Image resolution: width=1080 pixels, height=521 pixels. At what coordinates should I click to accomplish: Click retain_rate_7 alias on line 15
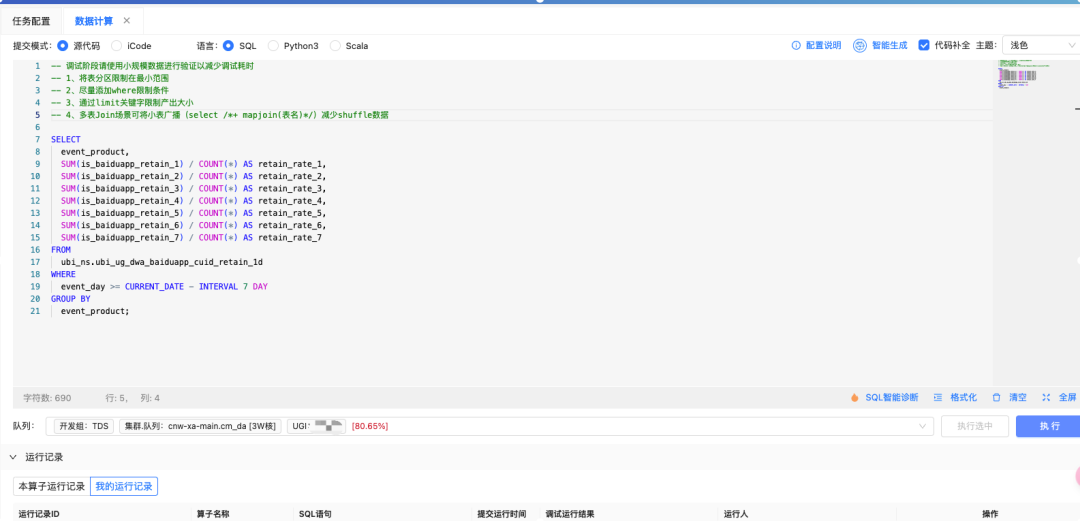[290, 237]
